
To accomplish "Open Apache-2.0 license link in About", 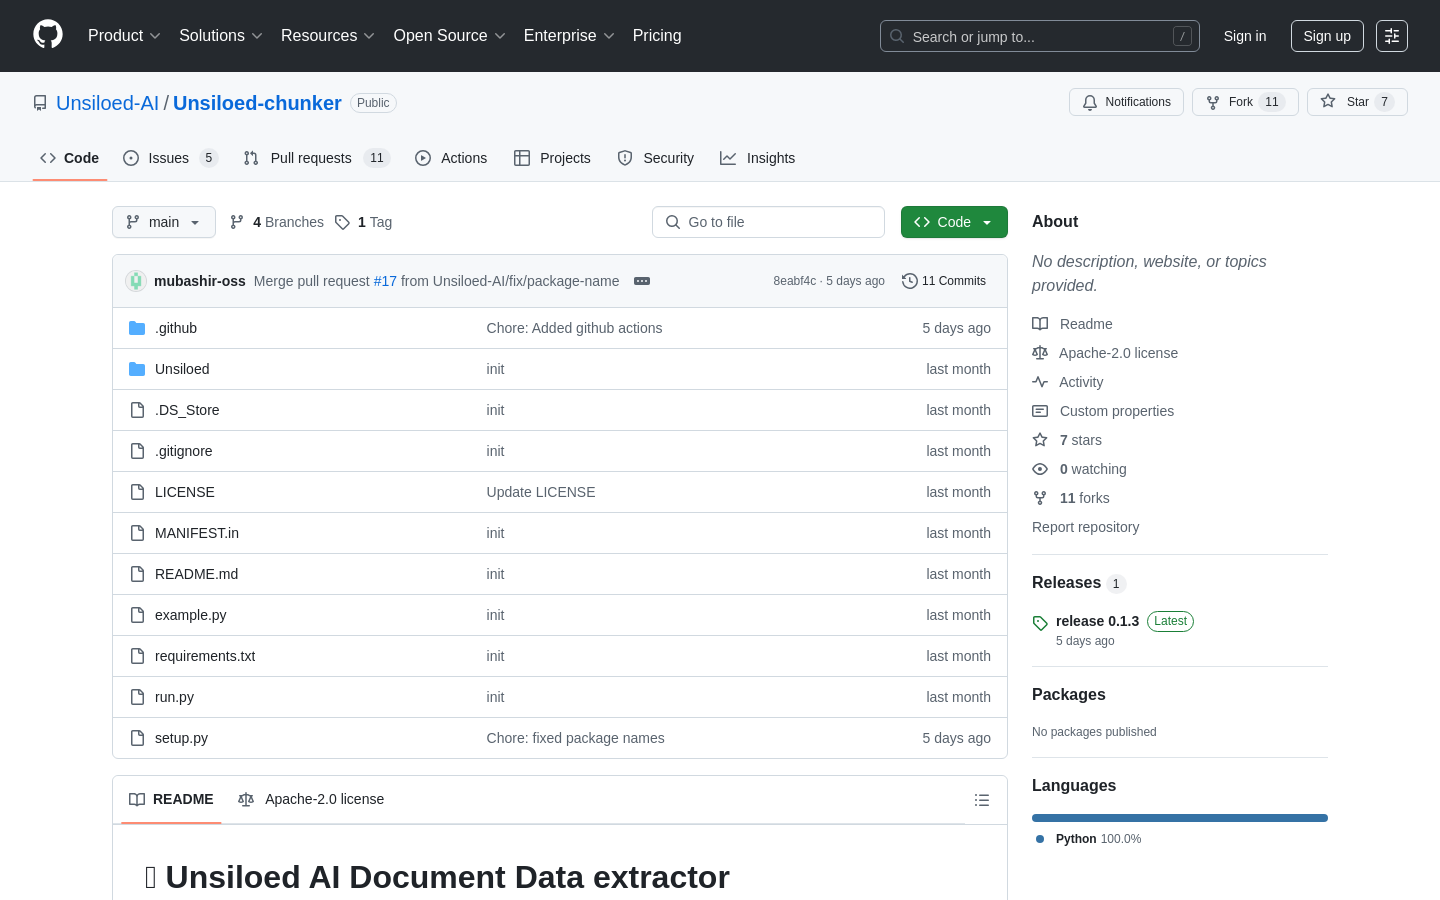I will click(x=1105, y=353).
